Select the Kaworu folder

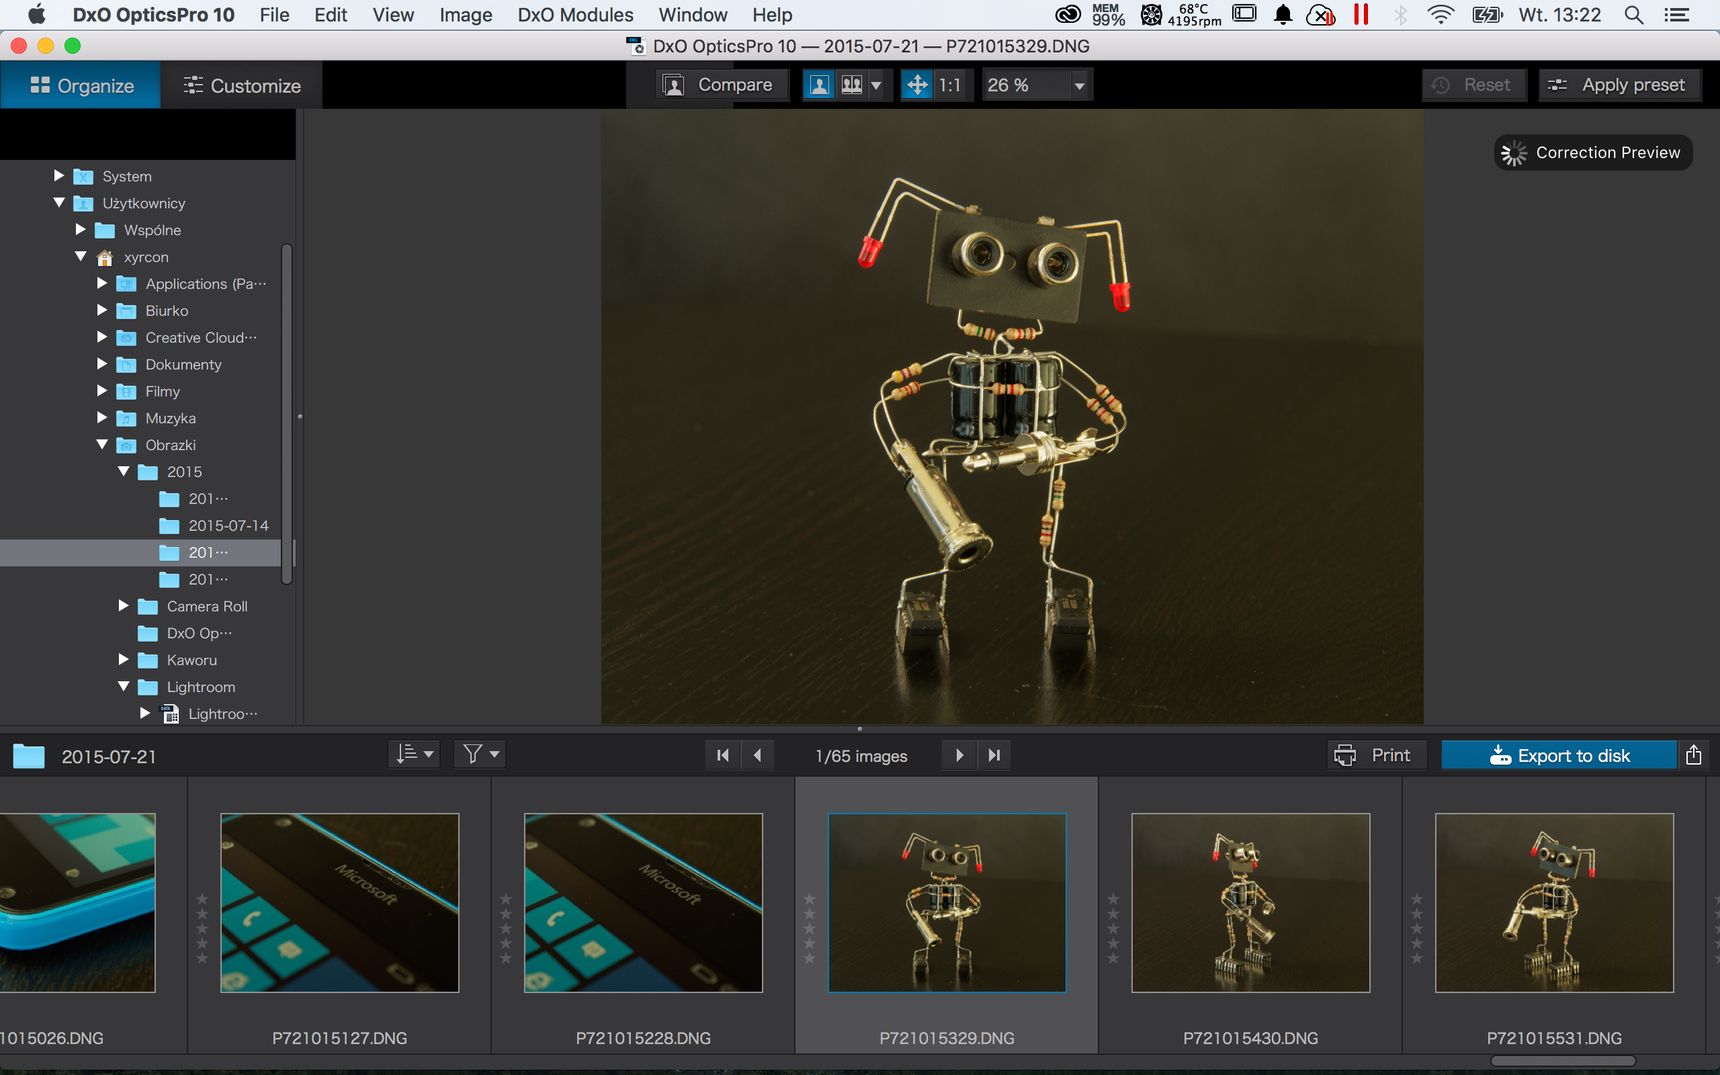click(x=191, y=660)
